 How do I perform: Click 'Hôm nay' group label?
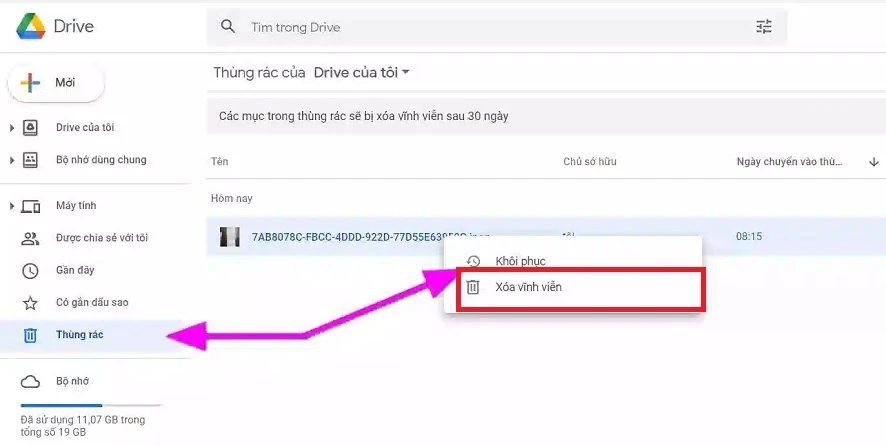232,198
